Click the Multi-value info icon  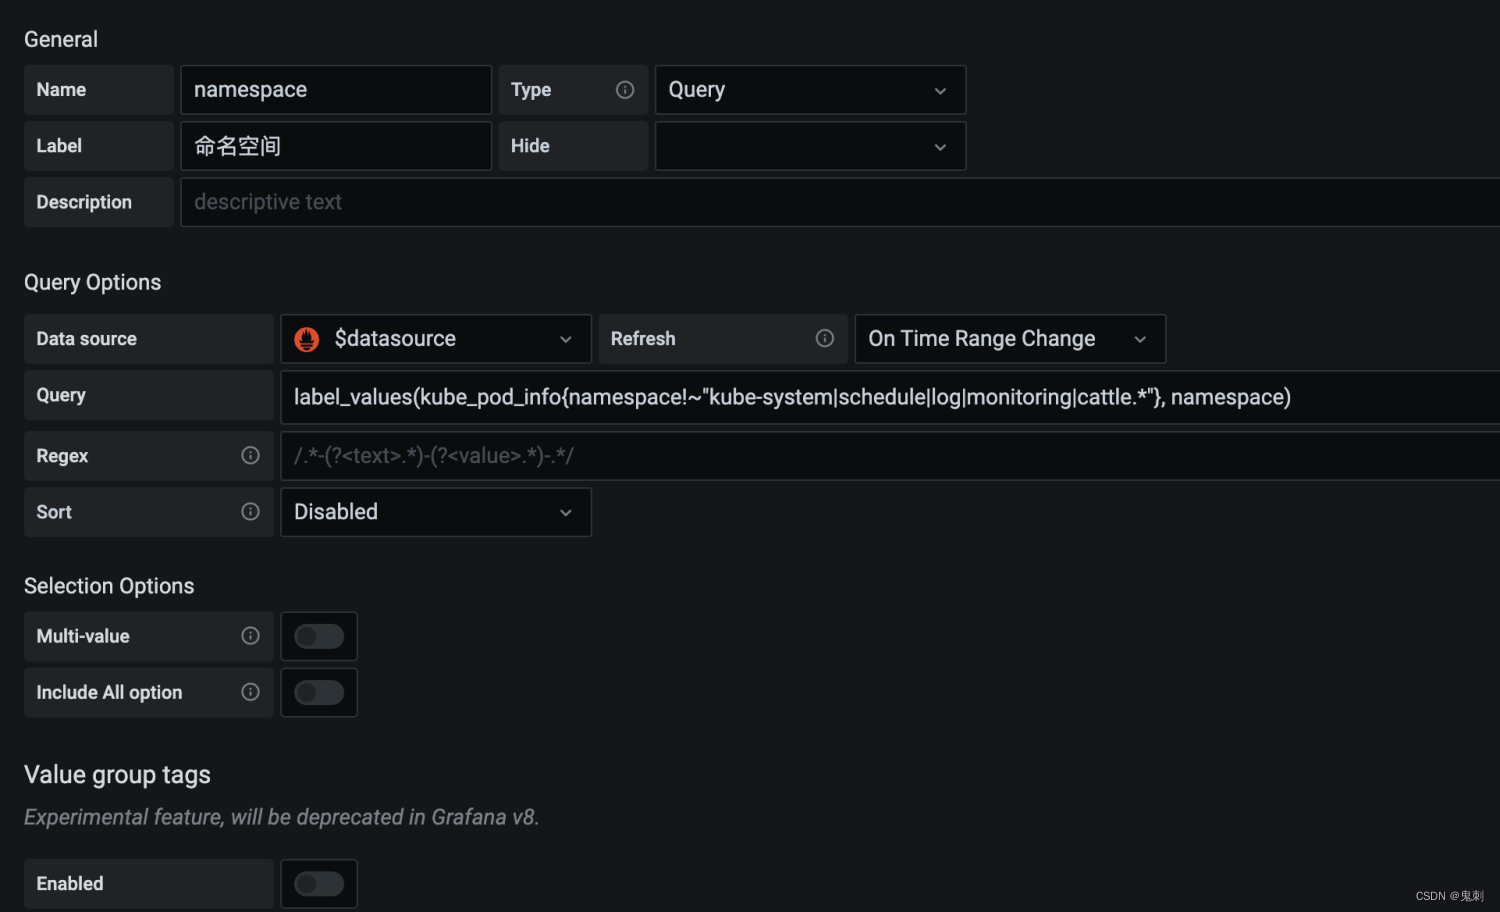coord(250,635)
